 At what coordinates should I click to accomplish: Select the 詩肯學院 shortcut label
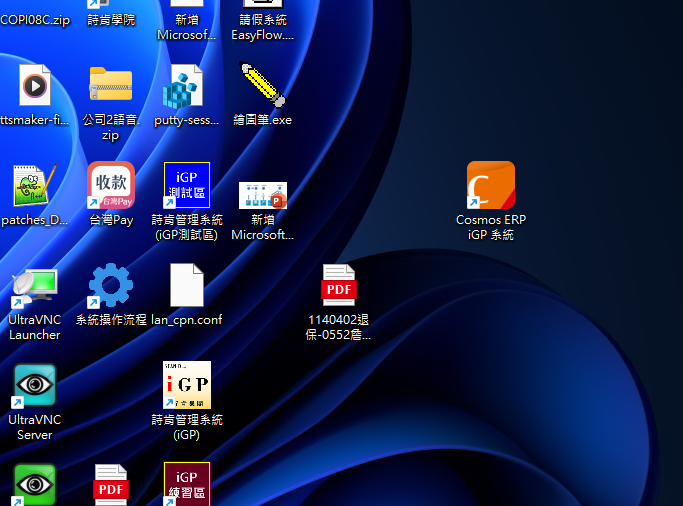pos(111,20)
